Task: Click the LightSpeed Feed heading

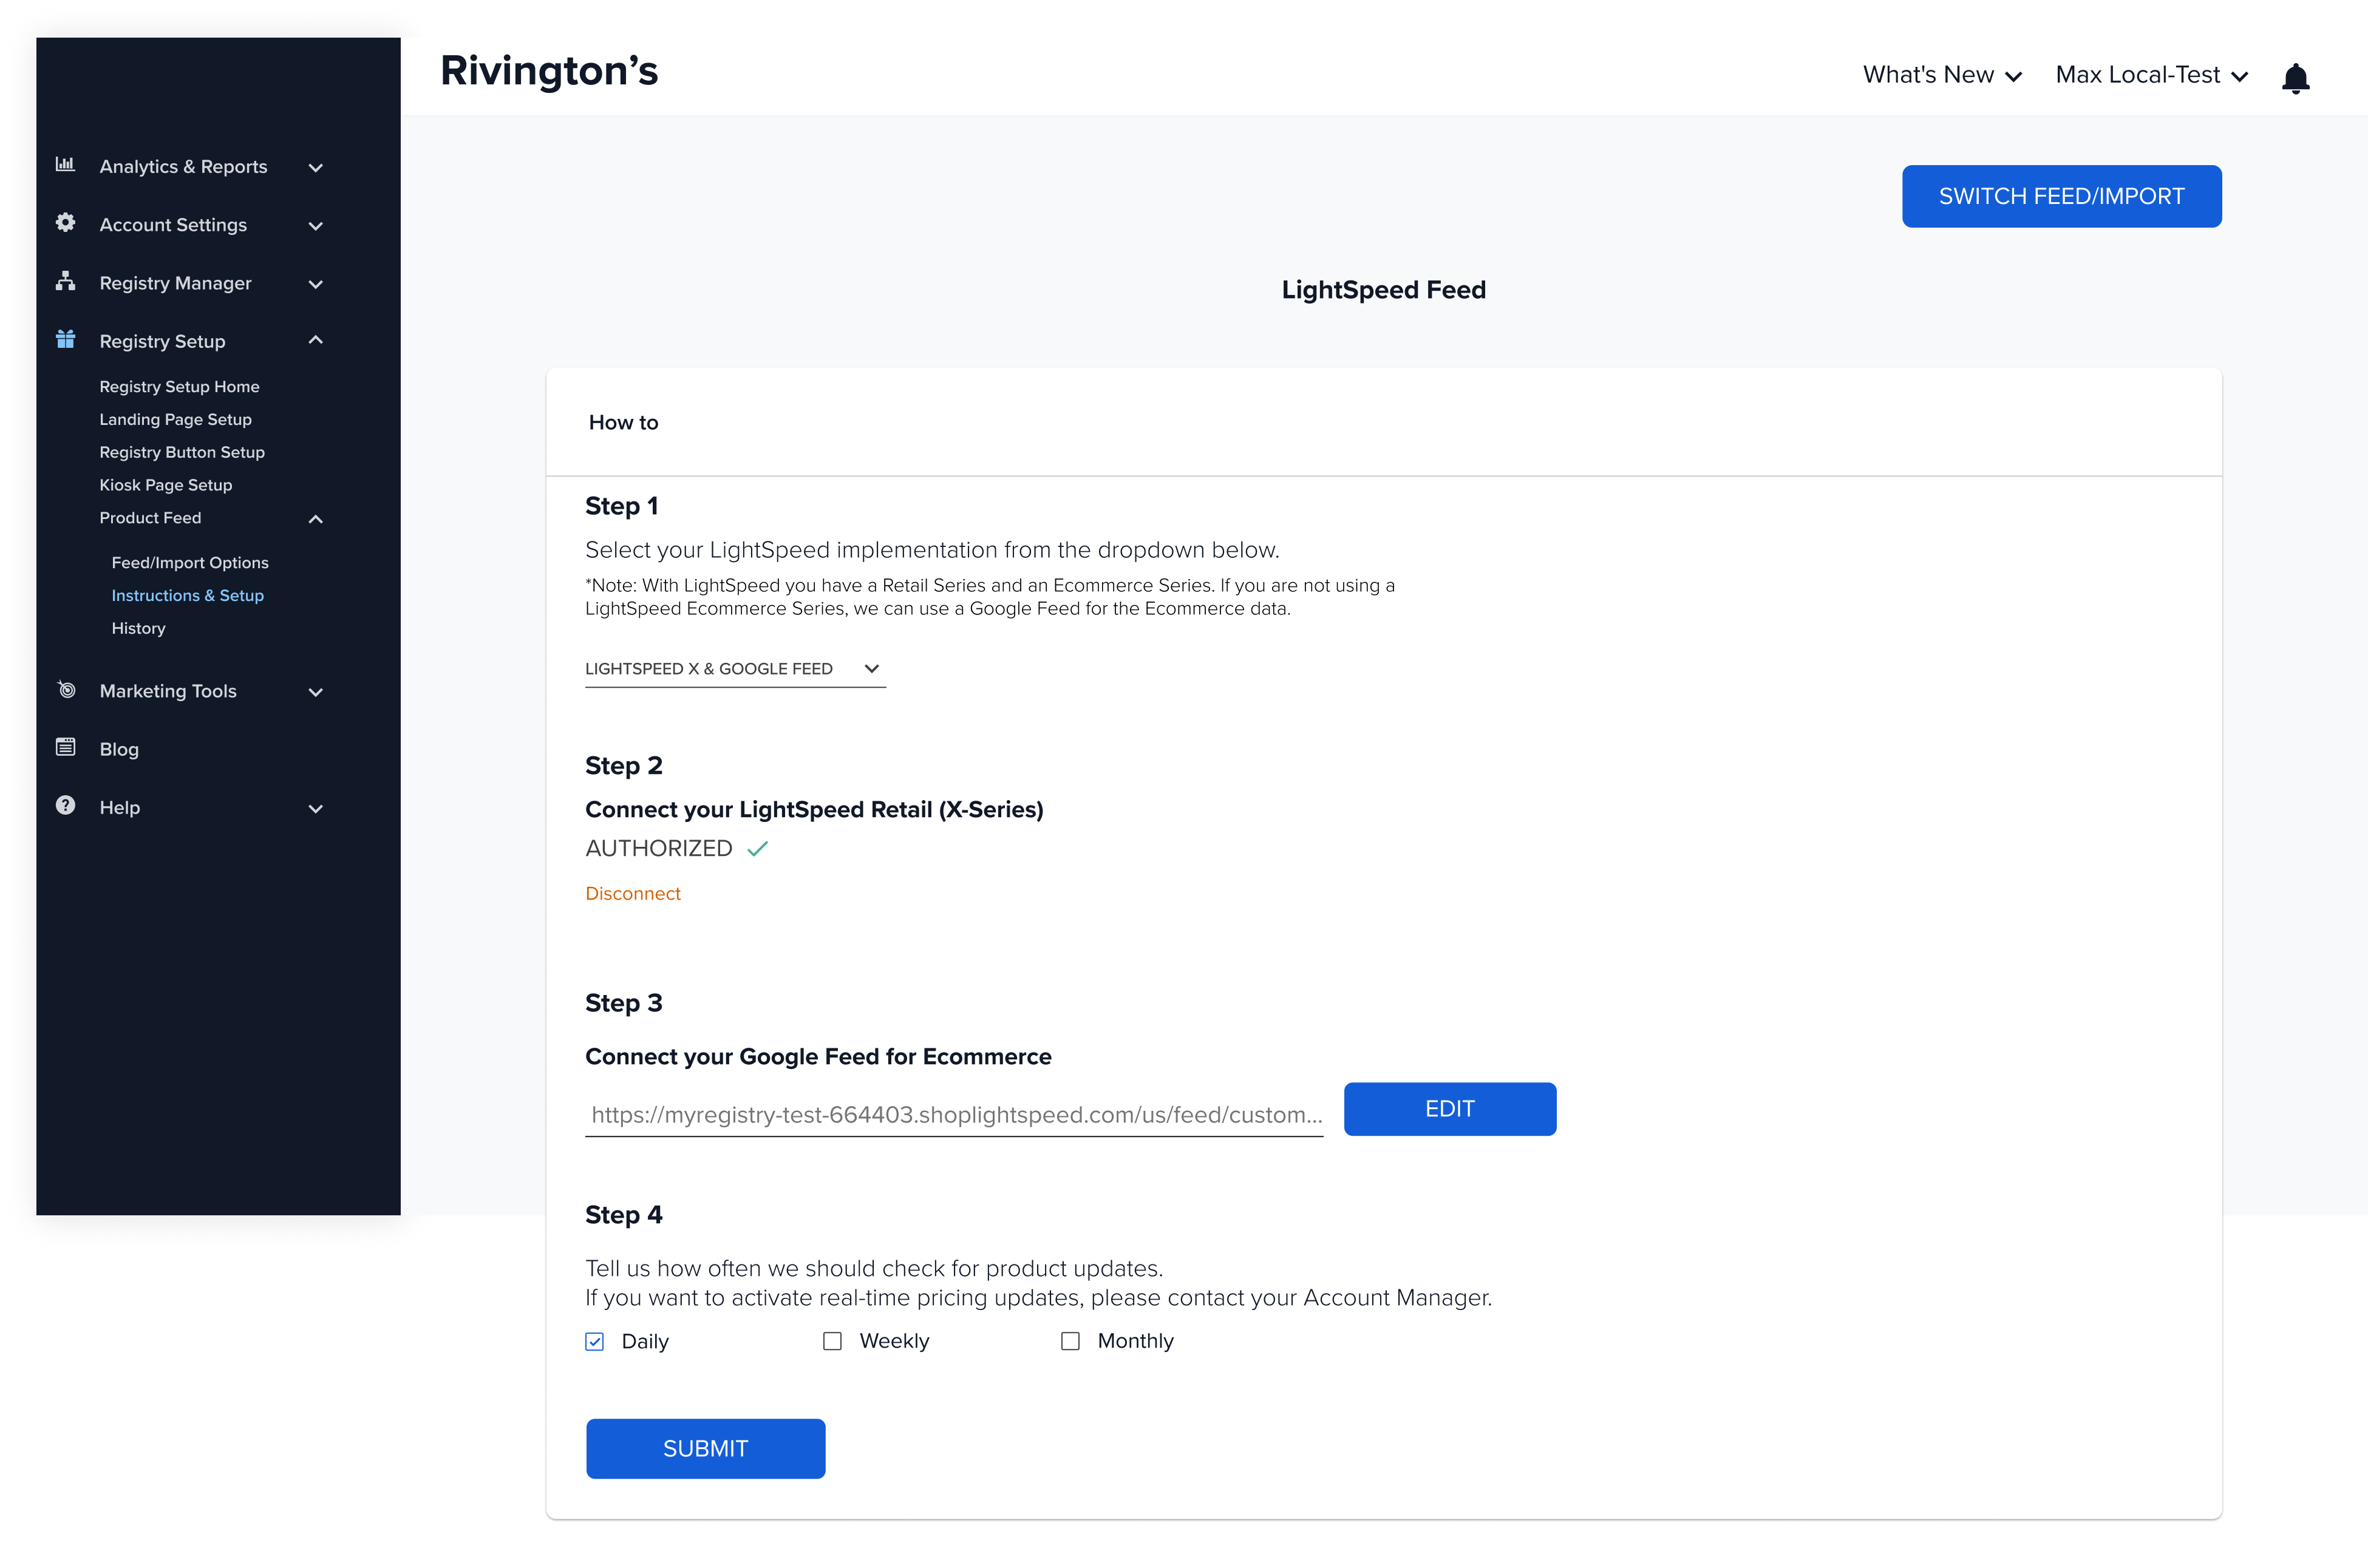Action: 1383,290
